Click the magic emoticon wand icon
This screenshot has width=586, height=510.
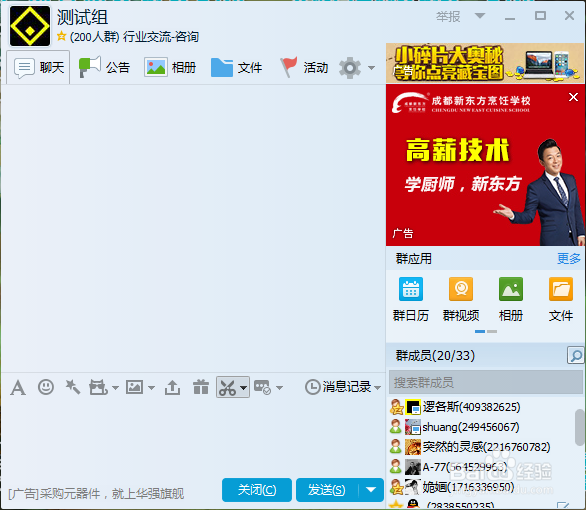click(x=73, y=387)
